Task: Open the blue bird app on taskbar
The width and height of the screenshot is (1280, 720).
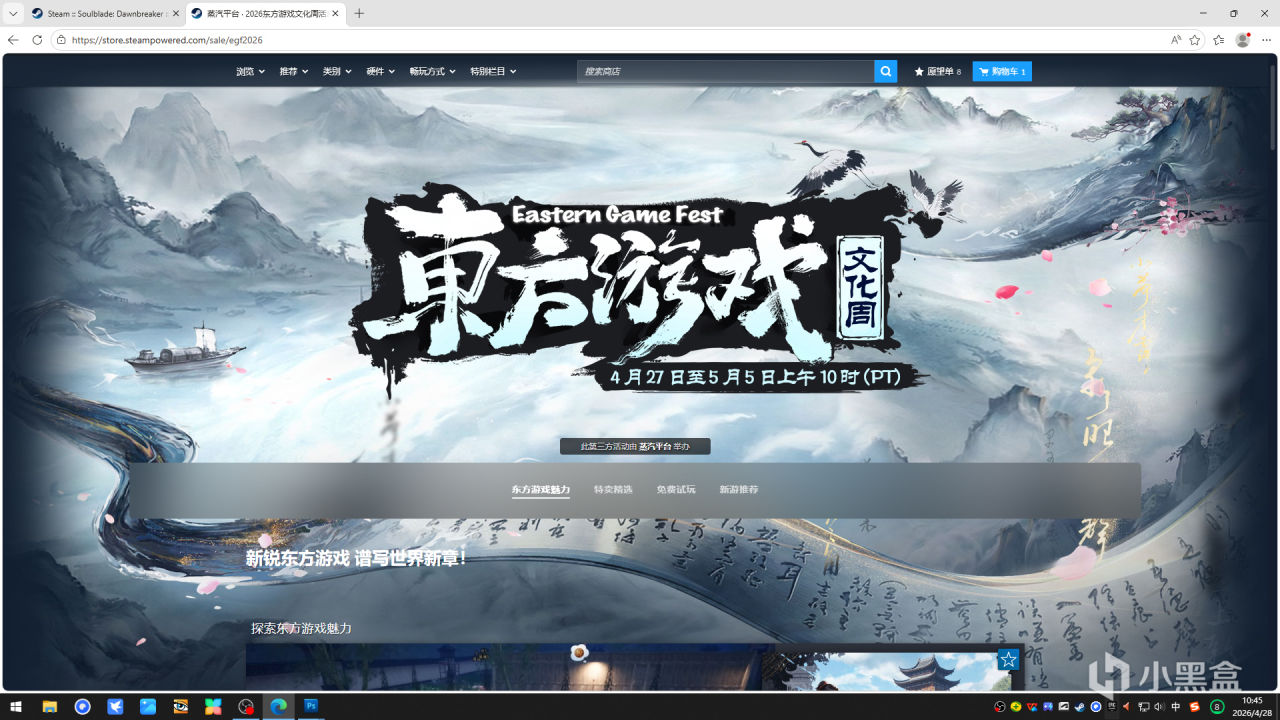Action: [x=115, y=707]
